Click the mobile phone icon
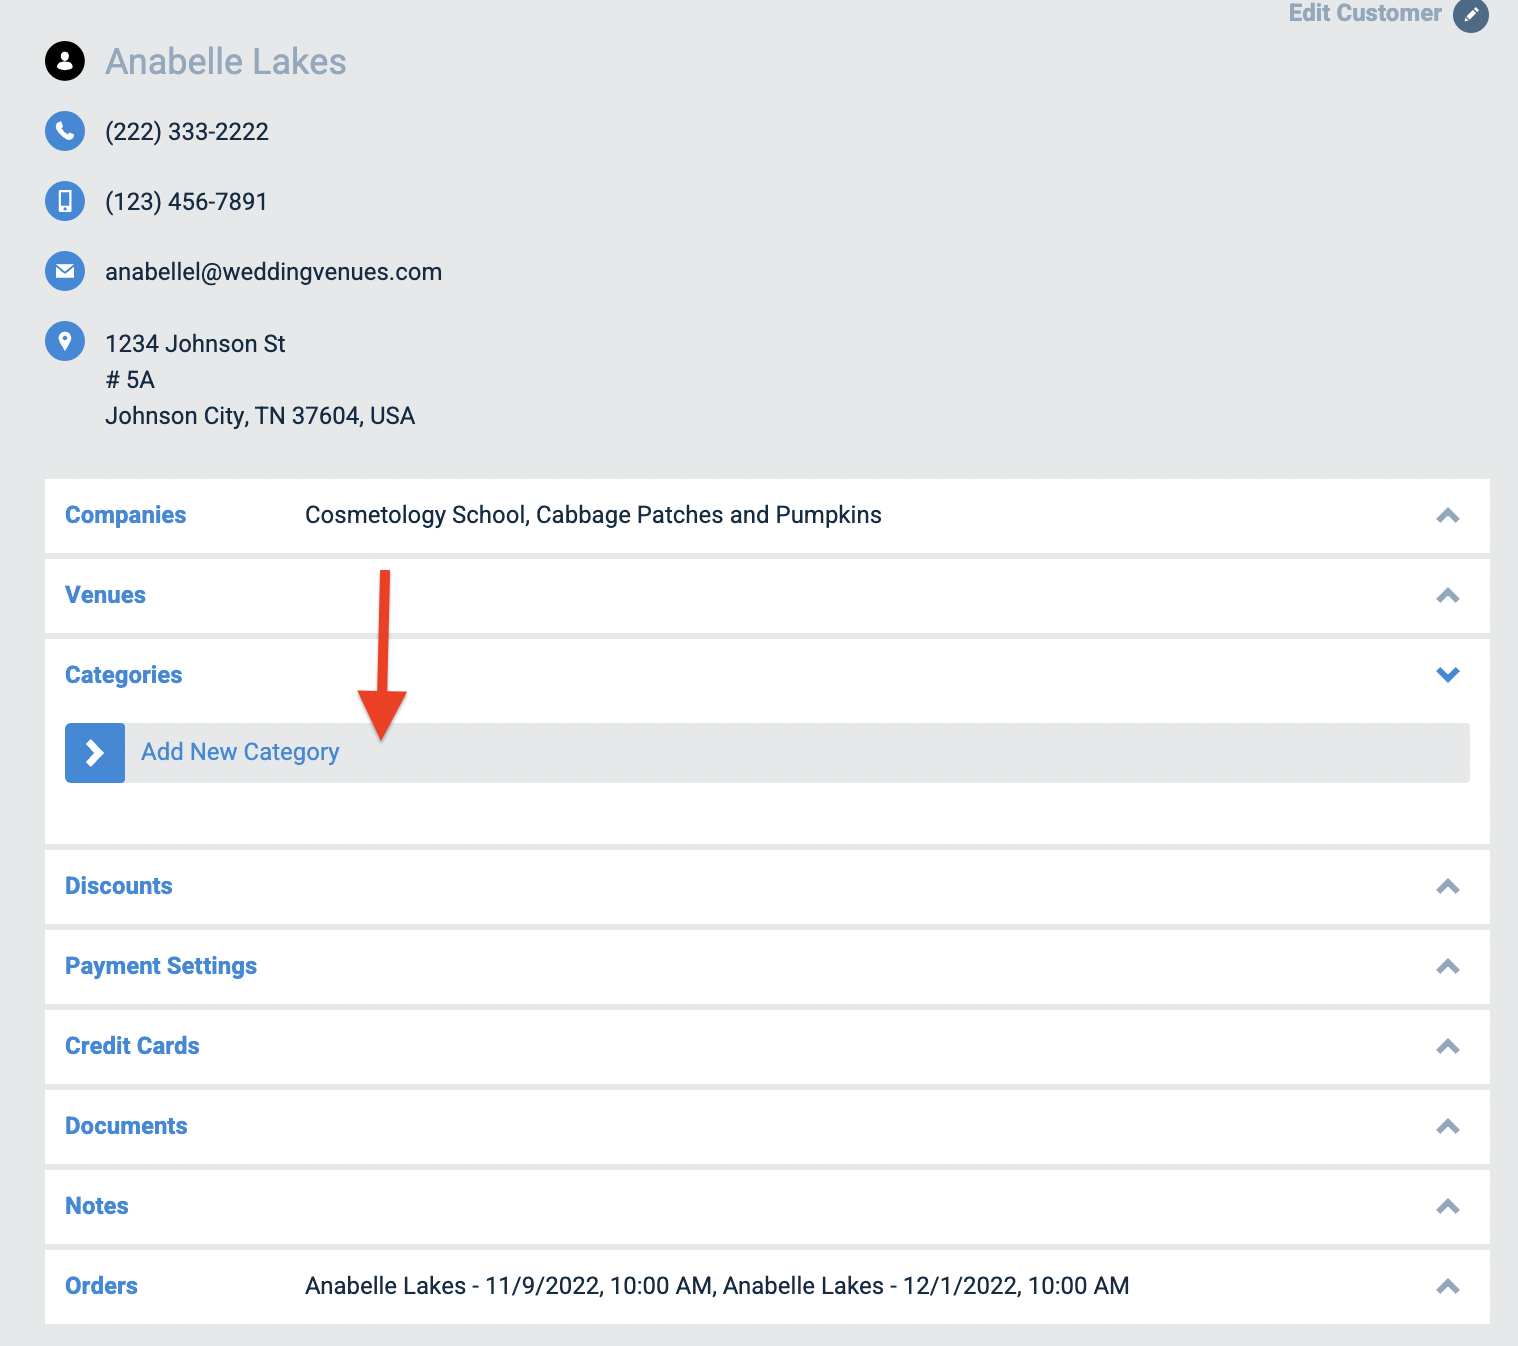1518x1346 pixels. click(x=65, y=201)
